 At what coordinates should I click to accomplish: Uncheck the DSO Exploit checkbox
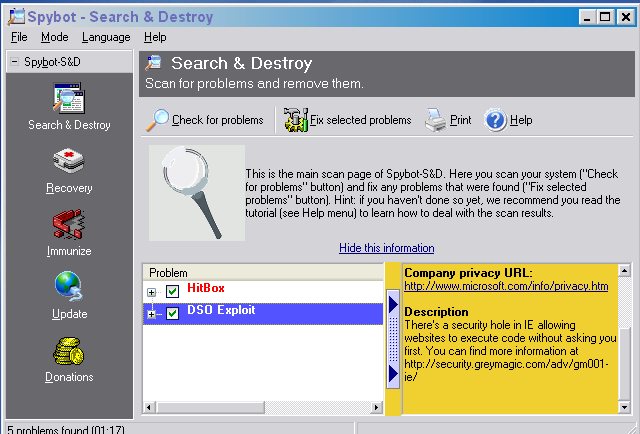click(x=172, y=314)
